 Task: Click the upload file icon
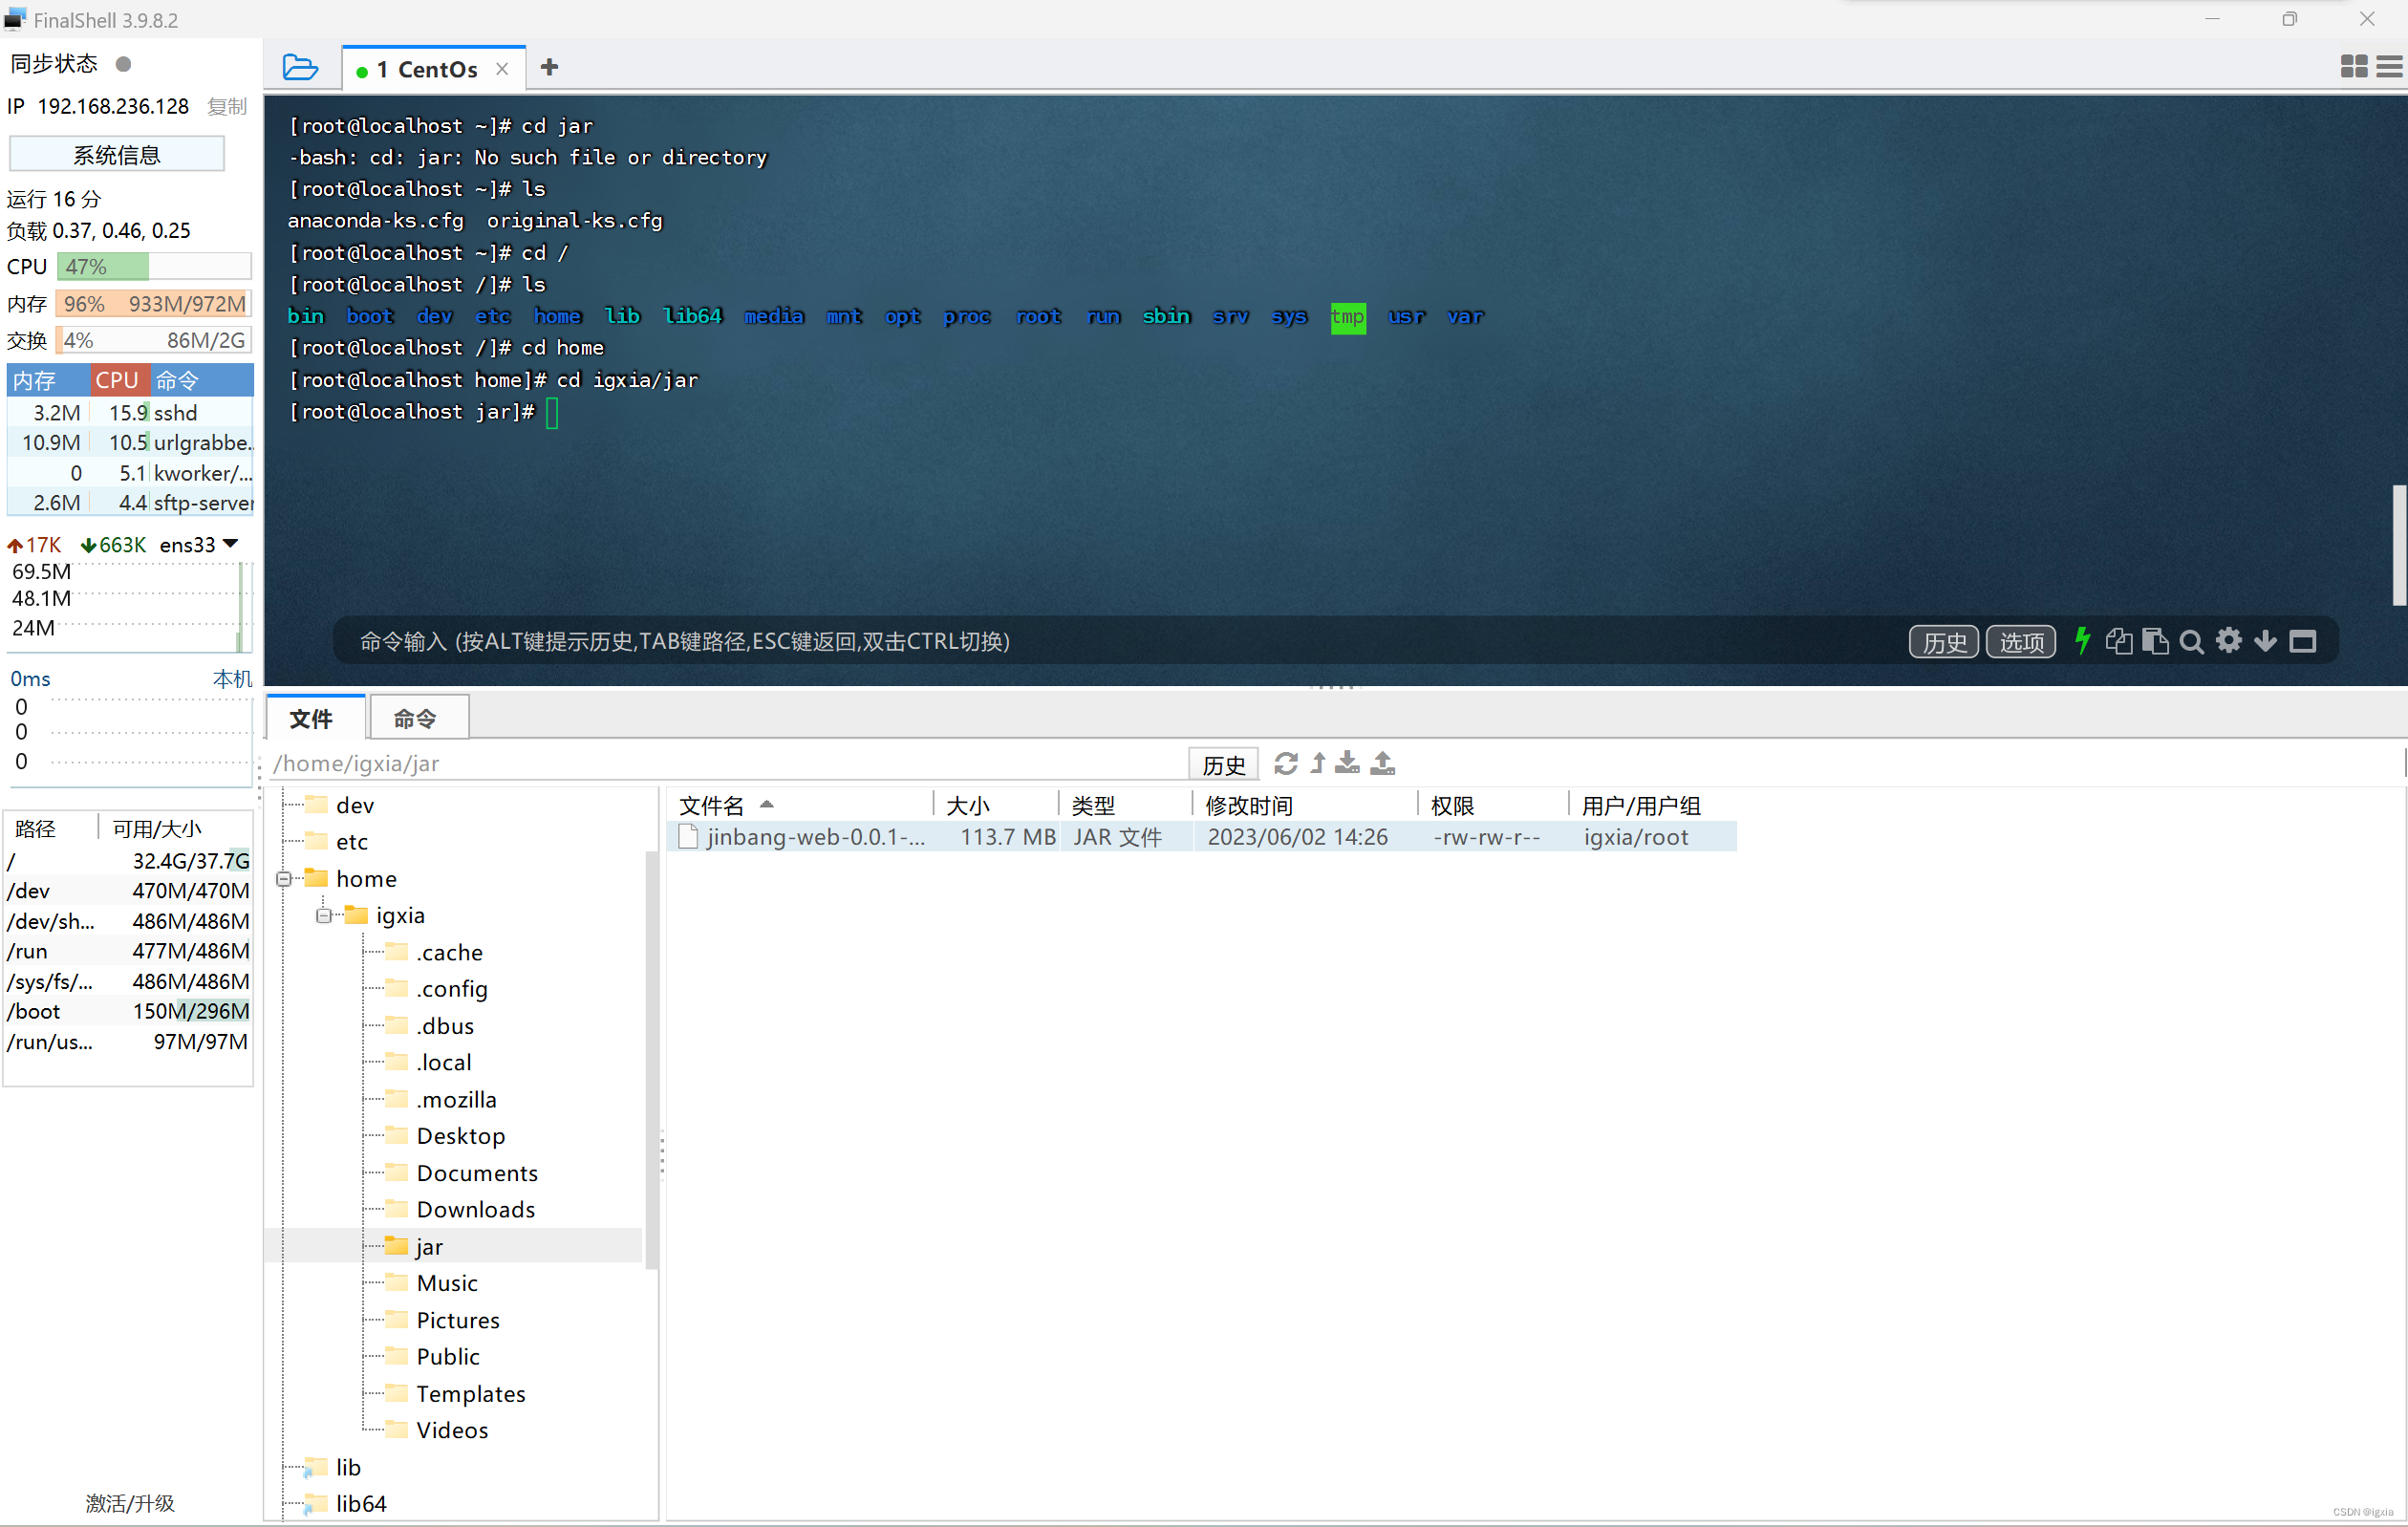pos(1383,763)
